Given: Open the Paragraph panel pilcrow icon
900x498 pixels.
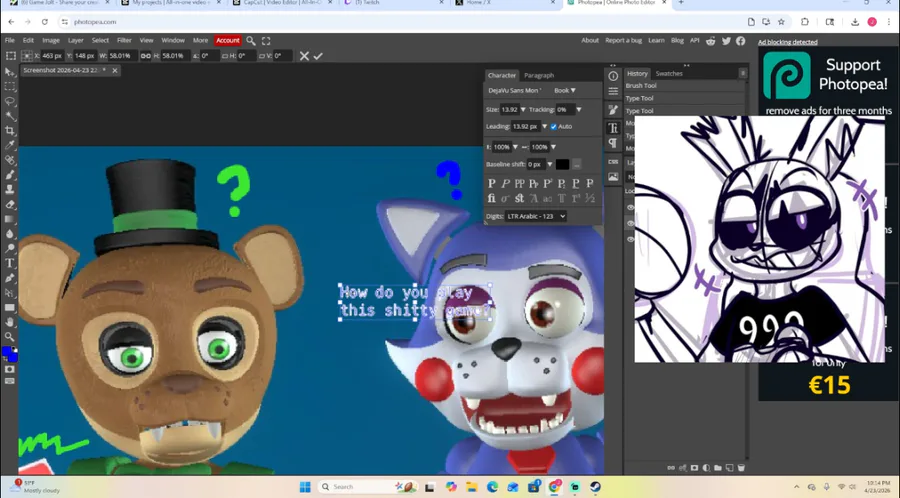Looking at the screenshot, I should tap(613, 143).
